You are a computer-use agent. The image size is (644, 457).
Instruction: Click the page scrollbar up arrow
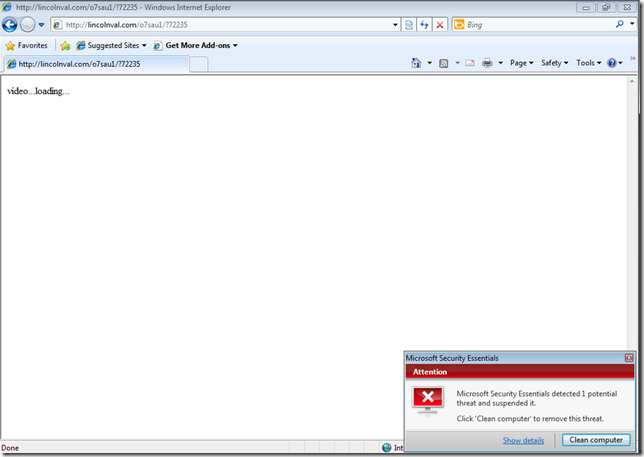point(632,81)
